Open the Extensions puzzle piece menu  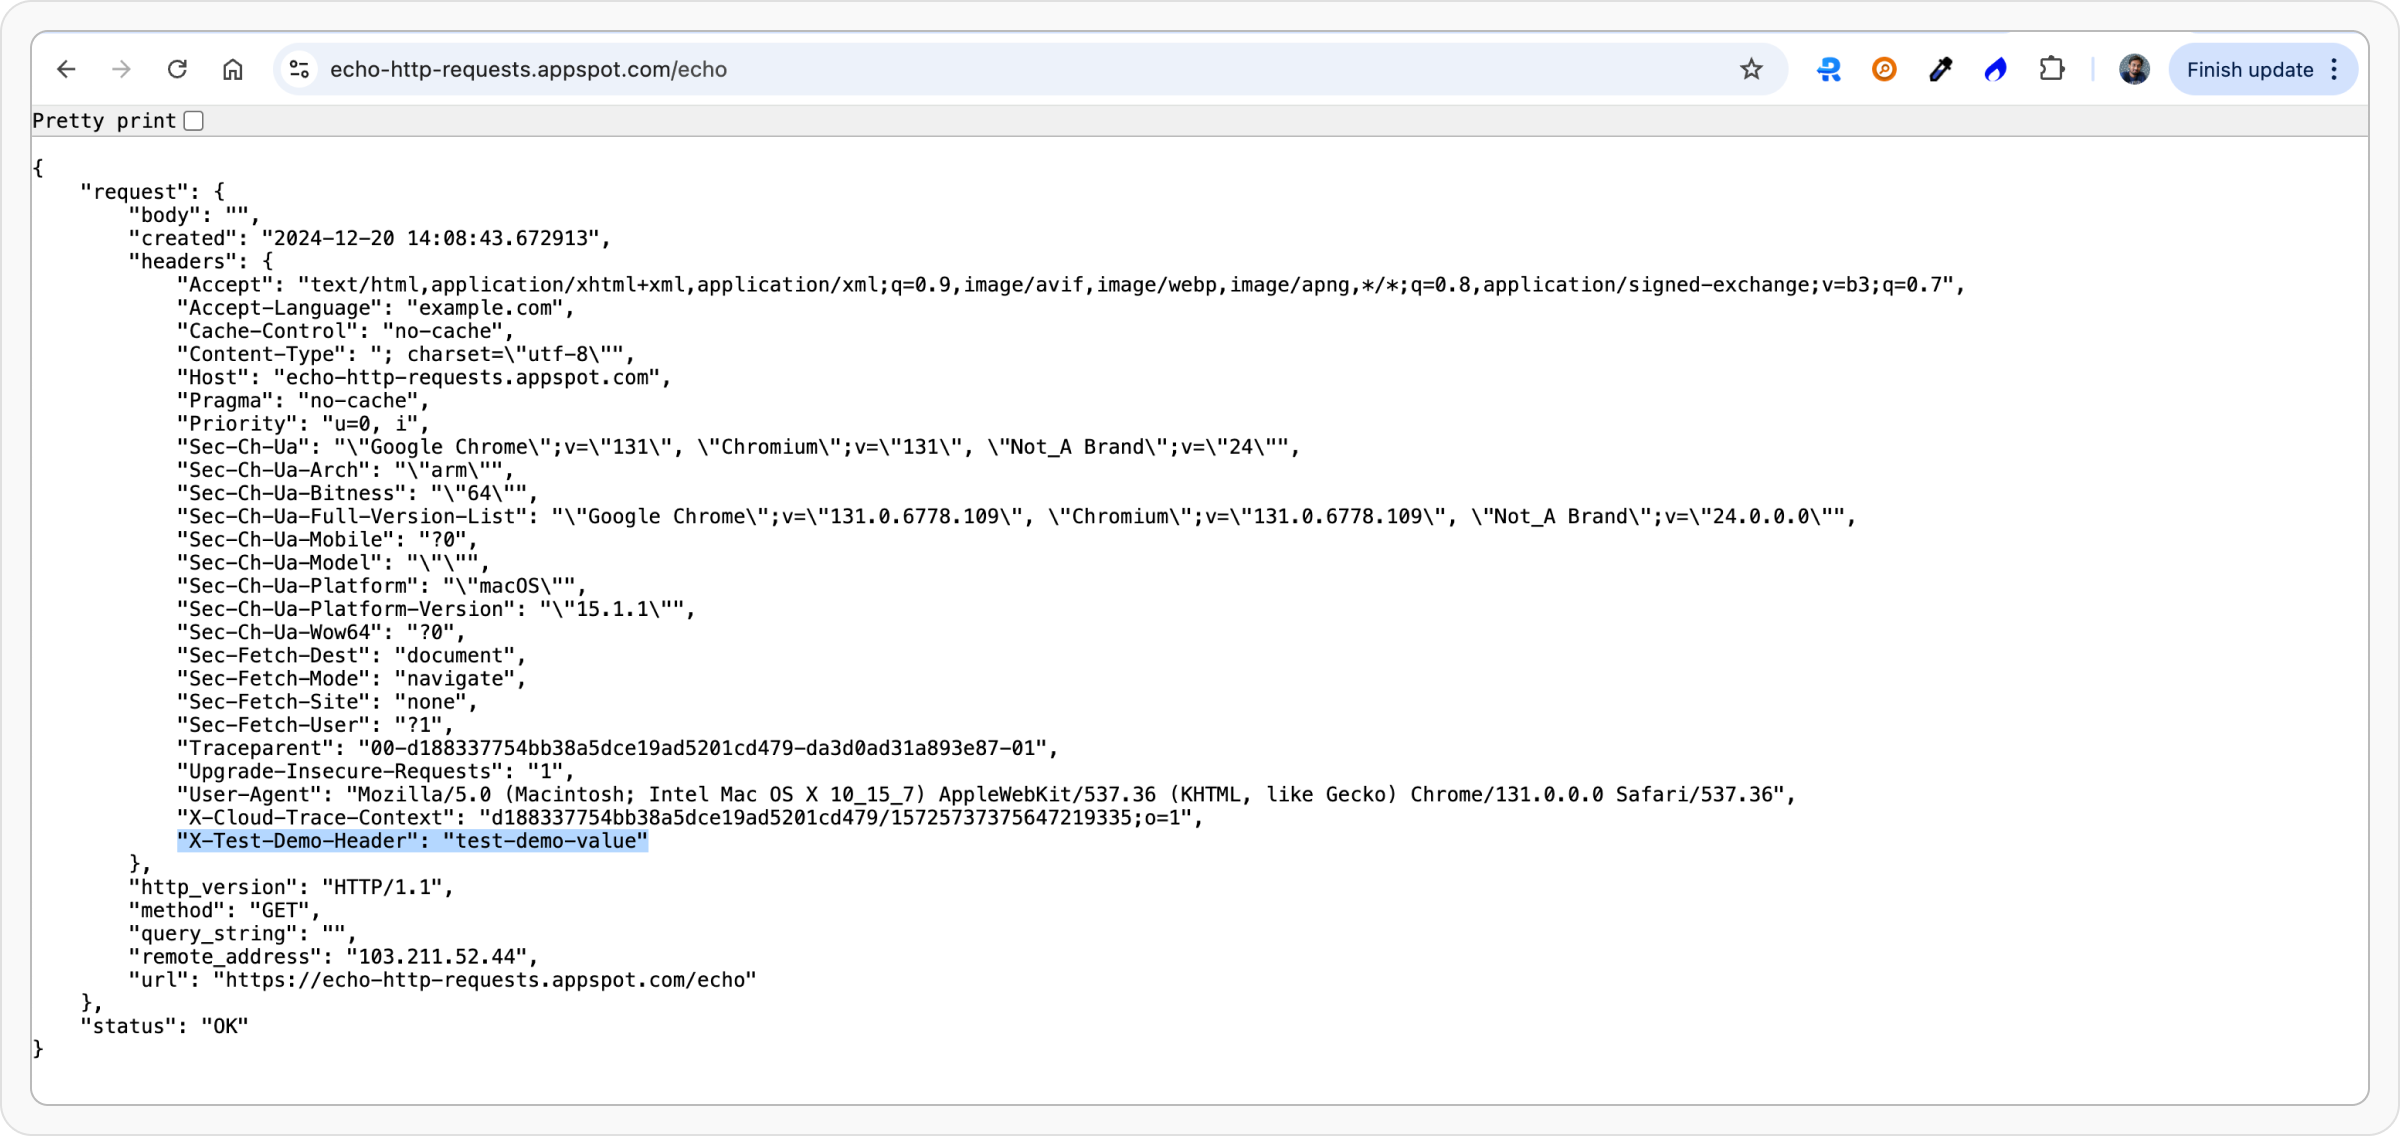click(2051, 69)
